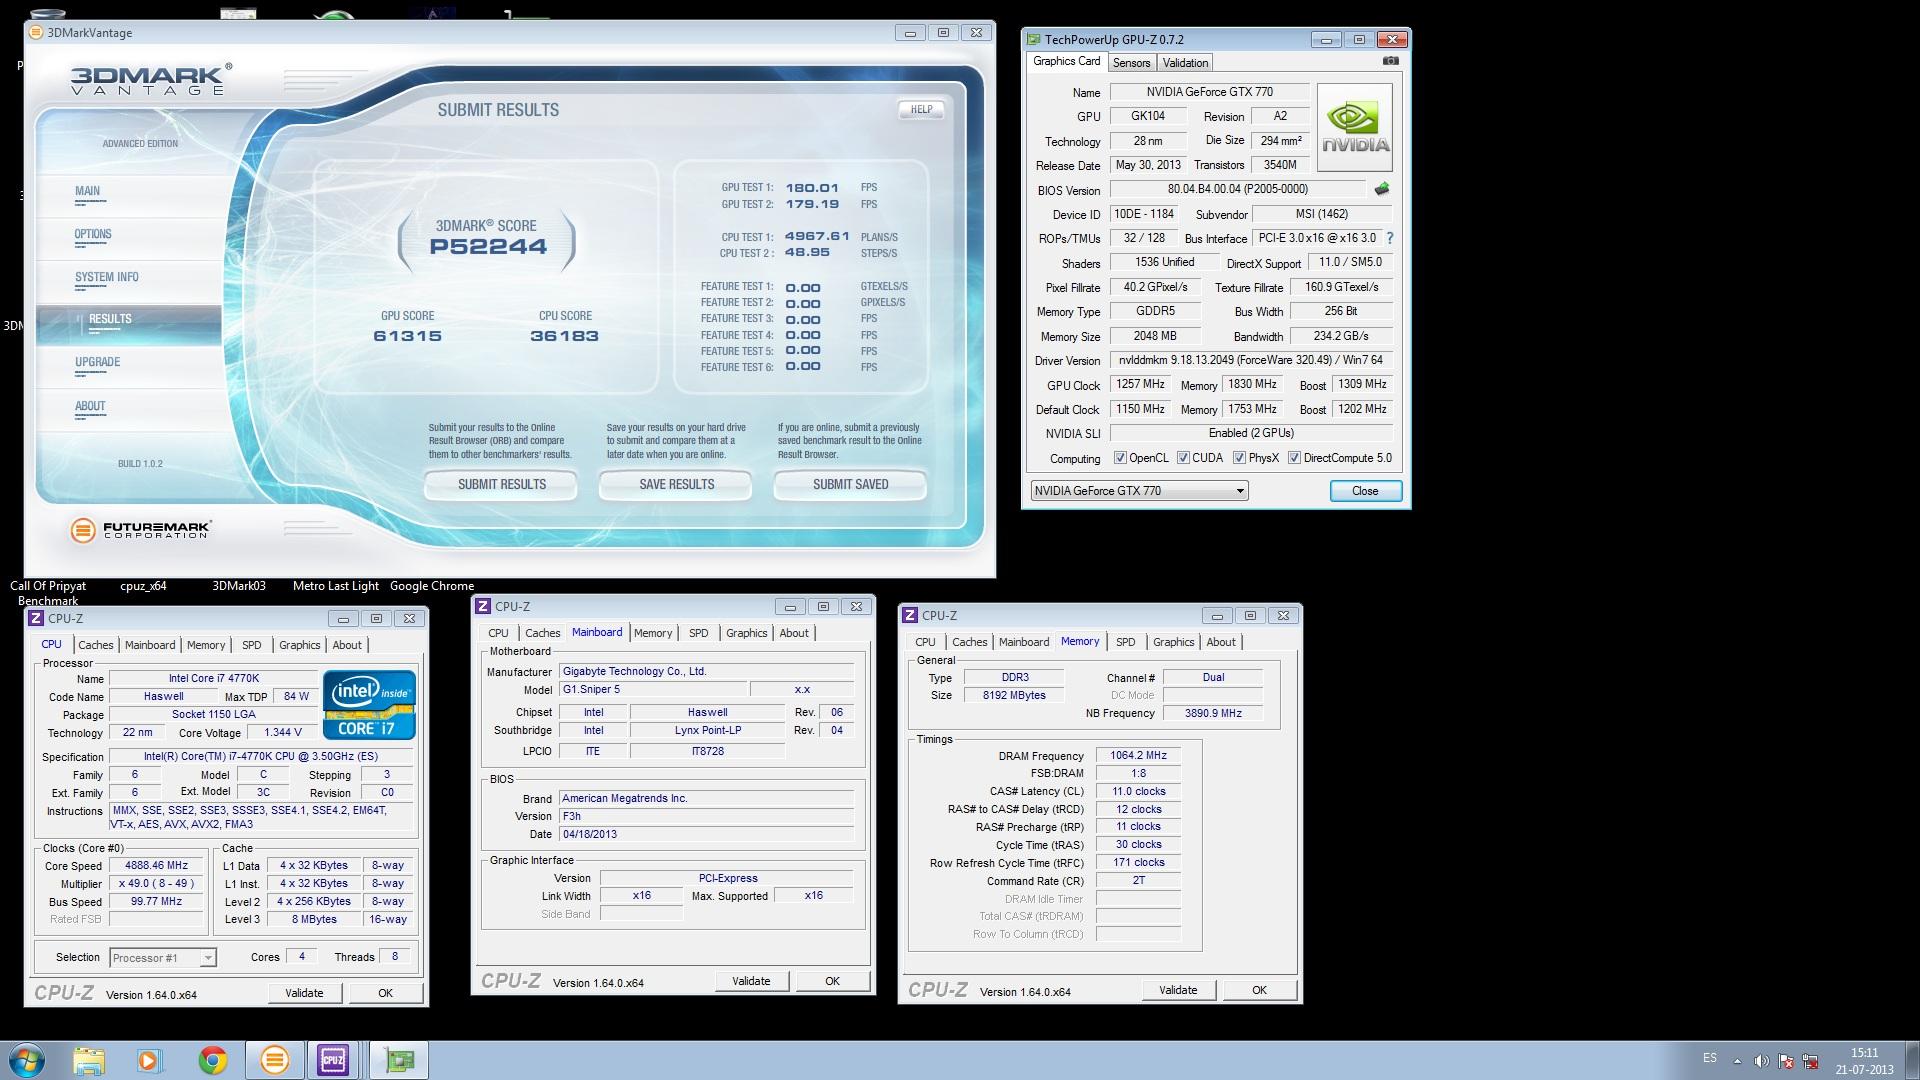Toggle the DirectCompute 5.0 checkbox
This screenshot has height=1080, width=1920.
pos(1295,458)
